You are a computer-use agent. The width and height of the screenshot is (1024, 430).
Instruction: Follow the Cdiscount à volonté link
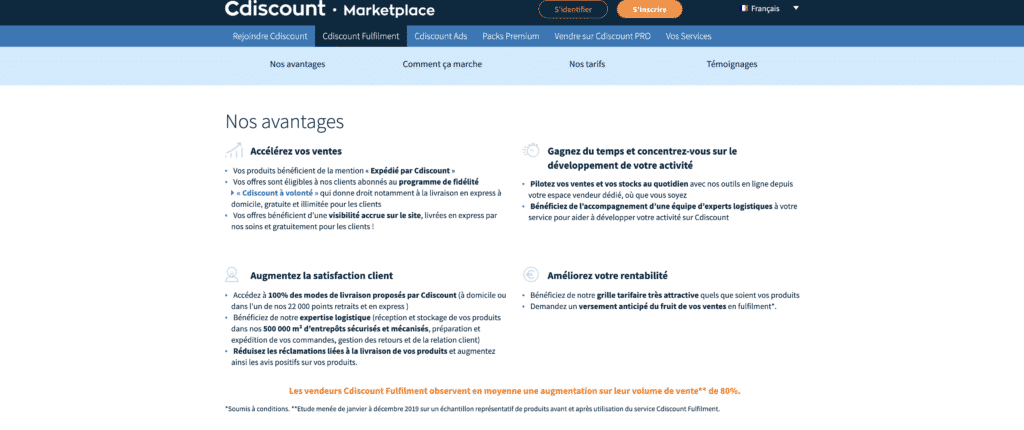(274, 192)
